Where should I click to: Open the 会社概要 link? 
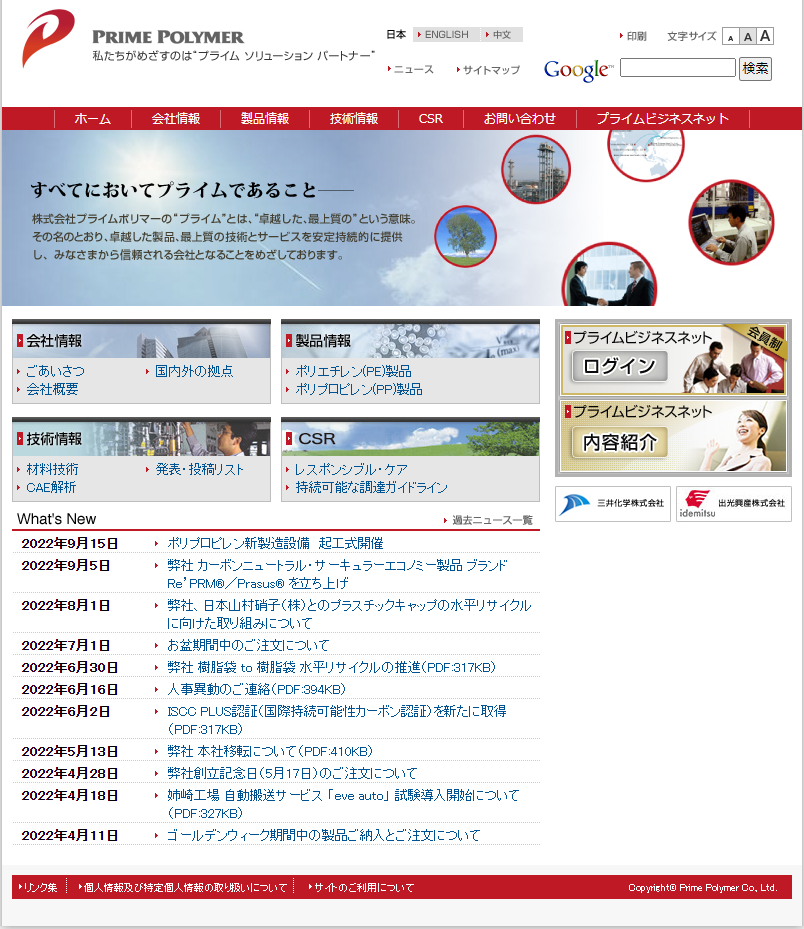coord(52,389)
